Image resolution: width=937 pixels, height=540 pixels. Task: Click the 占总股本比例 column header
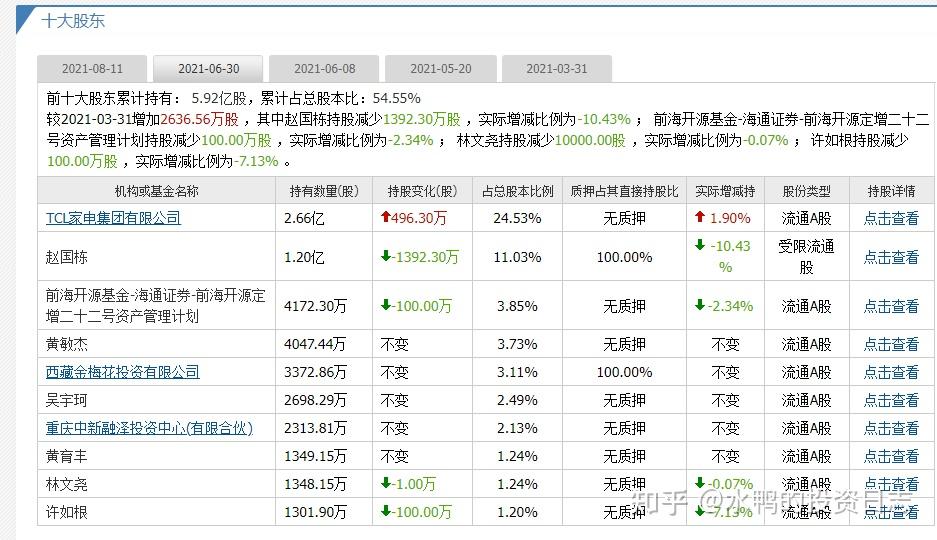(518, 191)
